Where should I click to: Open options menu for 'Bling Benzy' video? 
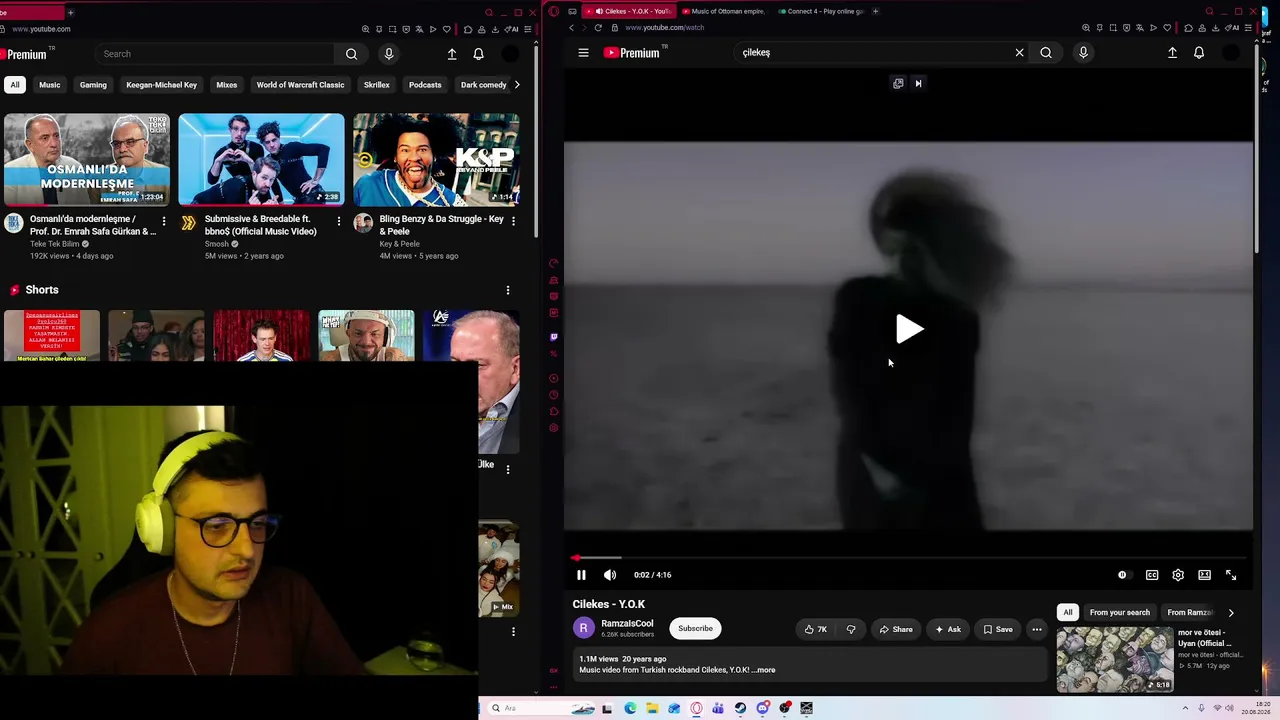pos(513,221)
